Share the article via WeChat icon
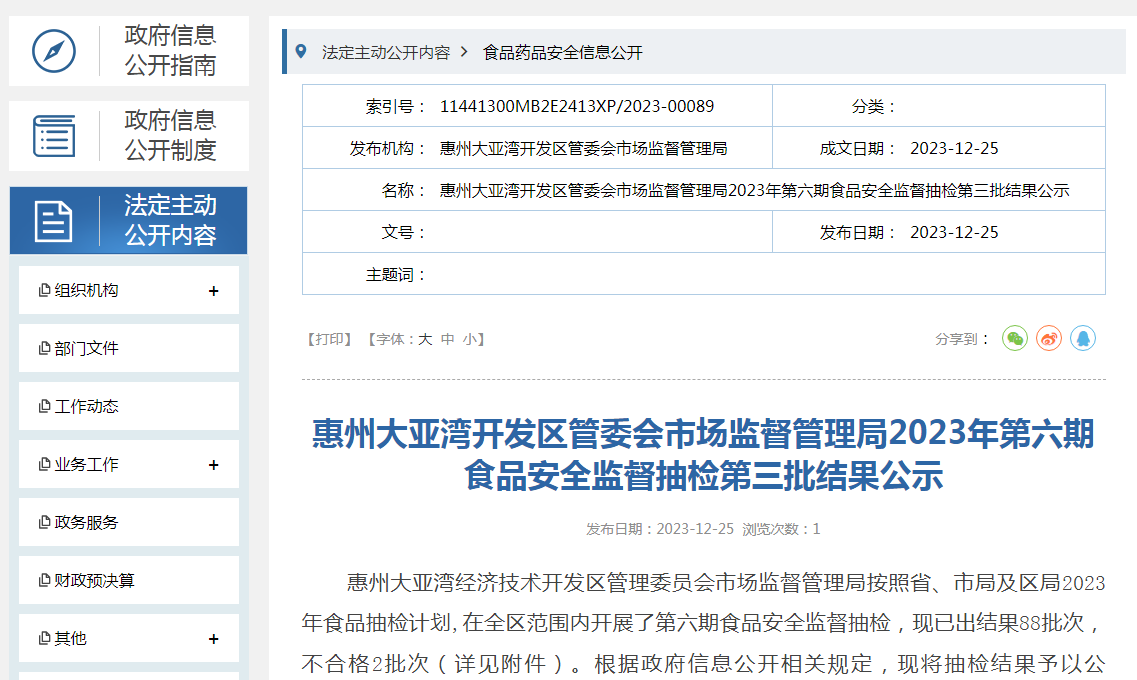The width and height of the screenshot is (1137, 680). [1015, 339]
